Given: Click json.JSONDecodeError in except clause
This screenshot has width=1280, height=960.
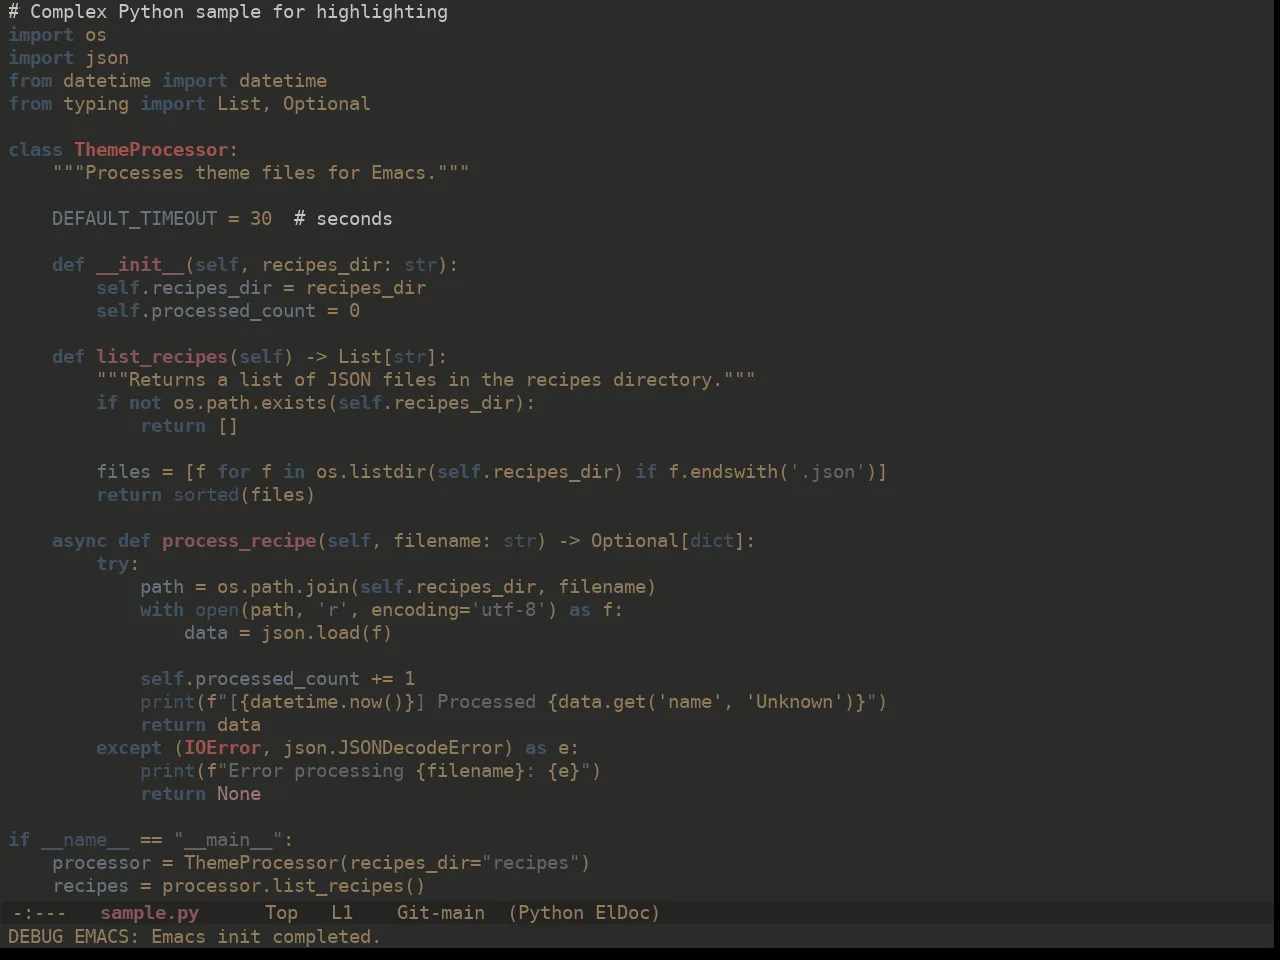Looking at the screenshot, I should (x=392, y=748).
